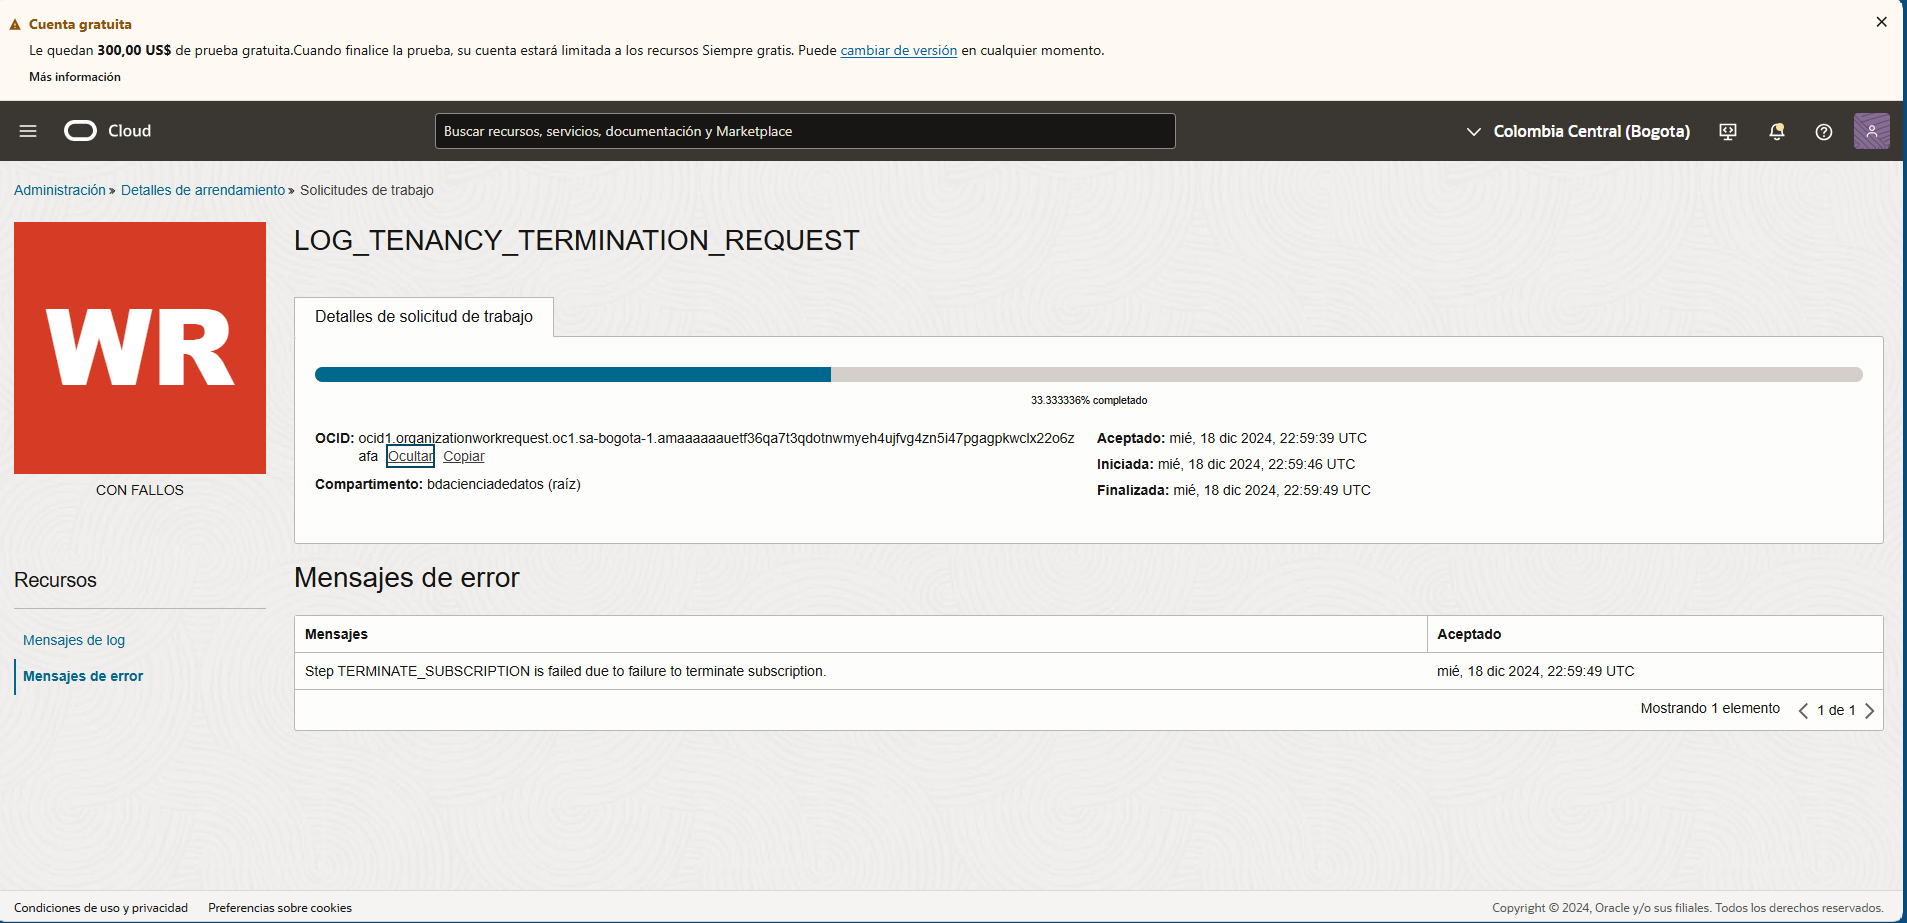This screenshot has height=923, width=1907.
Task: Click the '1 de 1' page indicator
Action: pos(1836,710)
